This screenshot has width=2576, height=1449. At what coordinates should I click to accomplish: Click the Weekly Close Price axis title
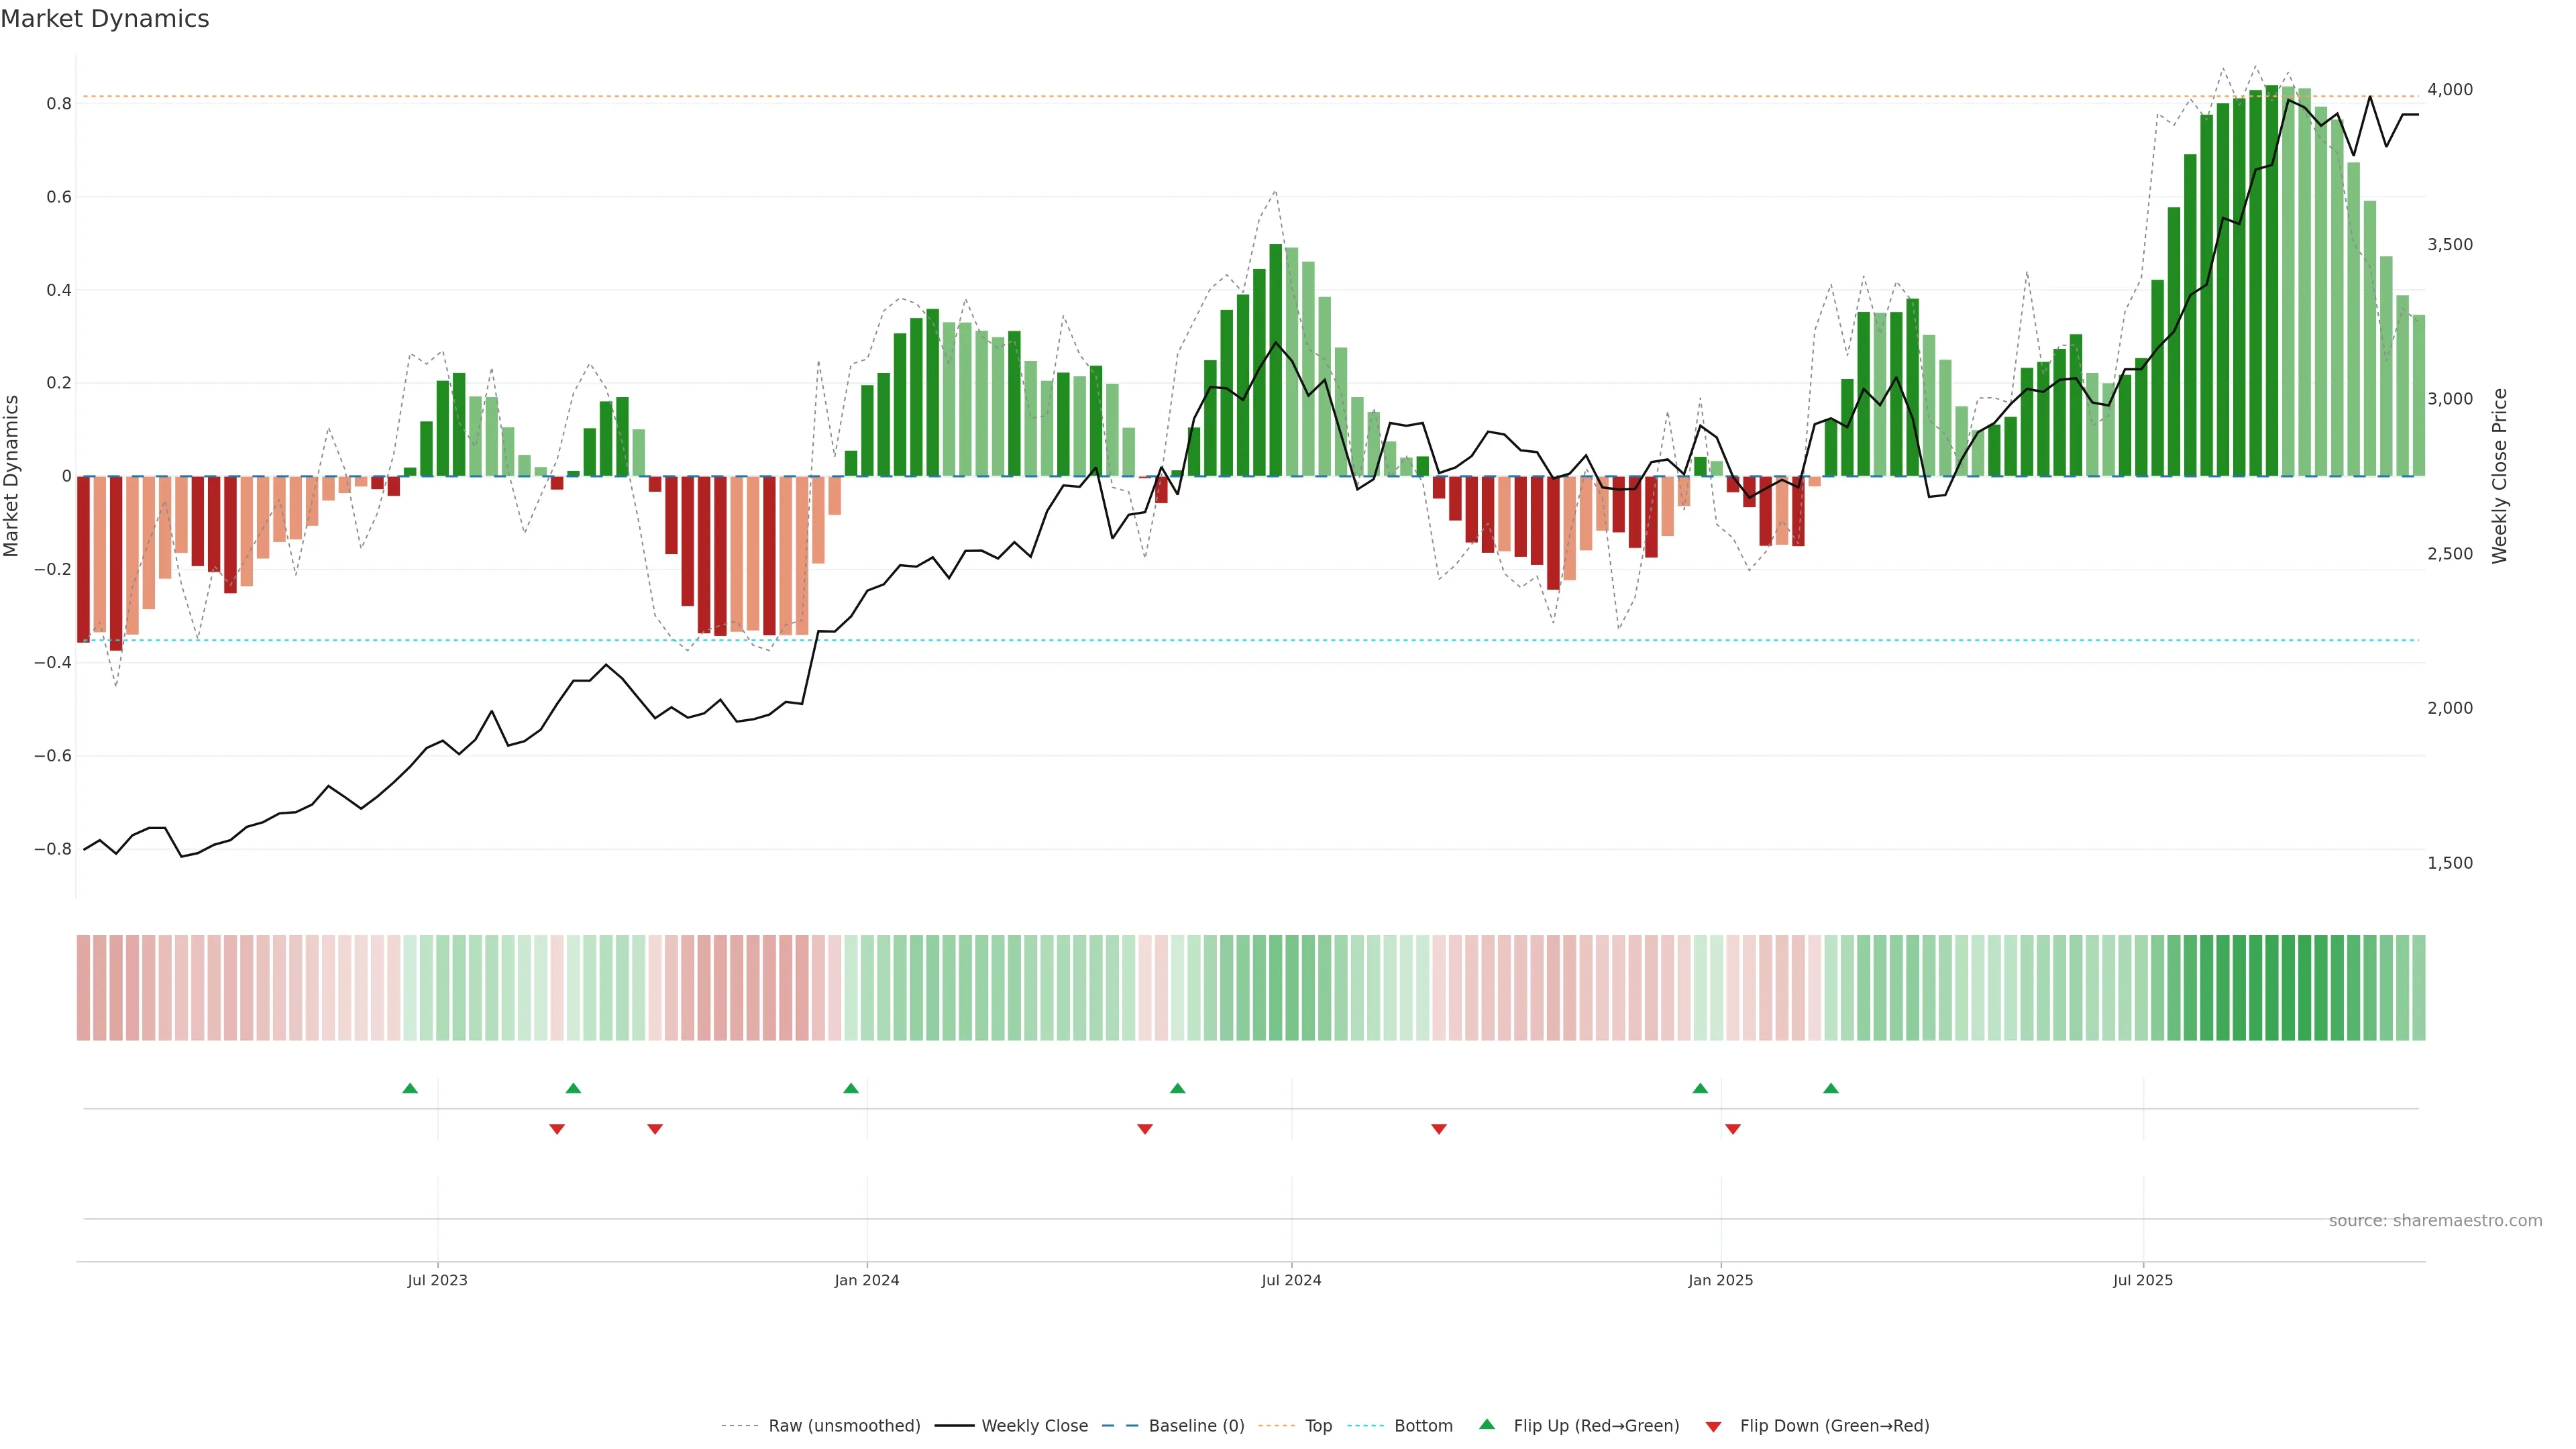coord(2499,476)
